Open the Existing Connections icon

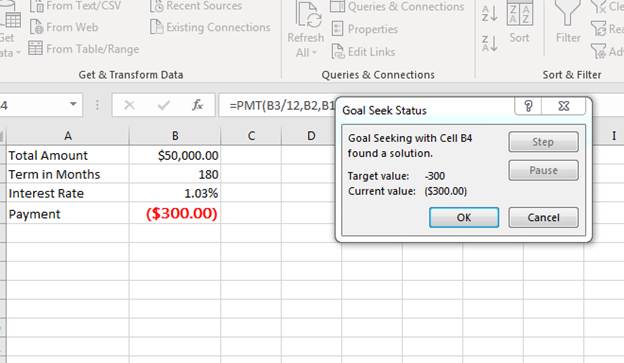[x=156, y=27]
